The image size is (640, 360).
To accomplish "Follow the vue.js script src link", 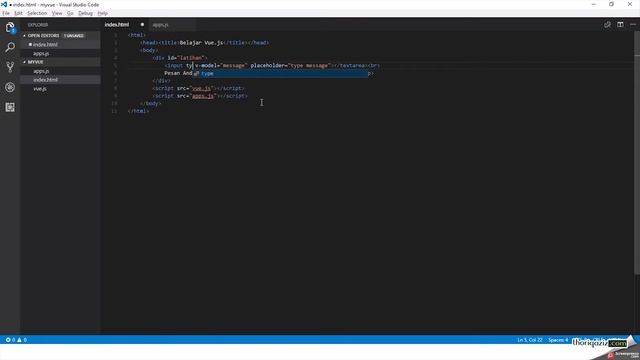I will 202,88.
